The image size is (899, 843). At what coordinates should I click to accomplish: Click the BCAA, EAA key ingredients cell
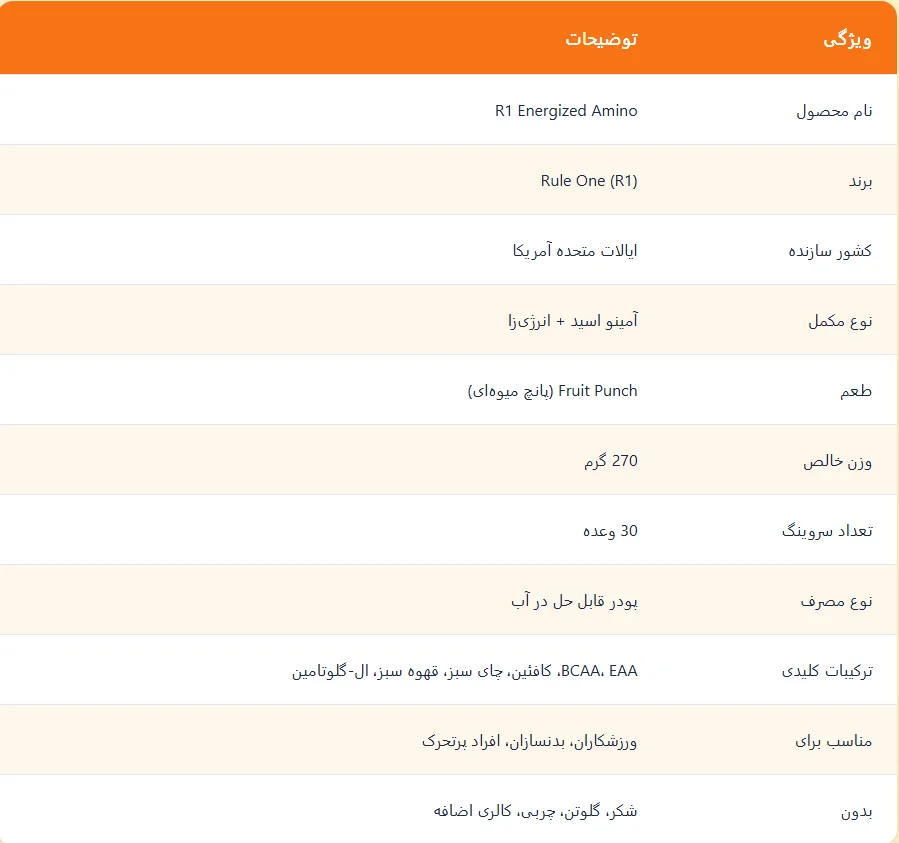click(464, 671)
